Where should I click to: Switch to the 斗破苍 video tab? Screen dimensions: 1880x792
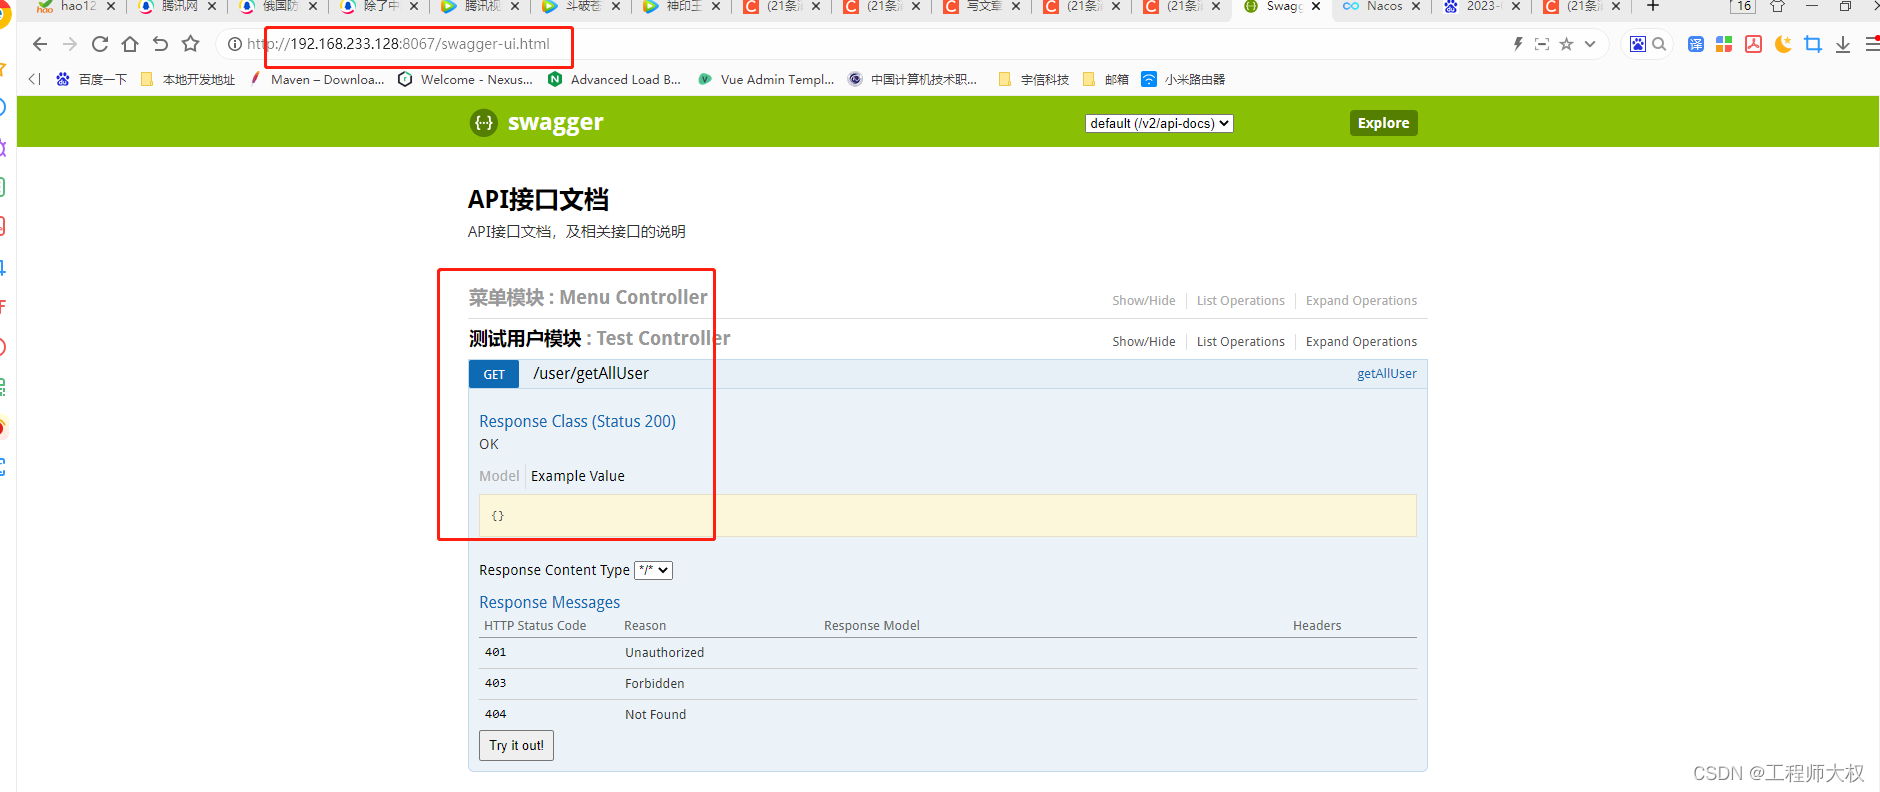click(580, 6)
